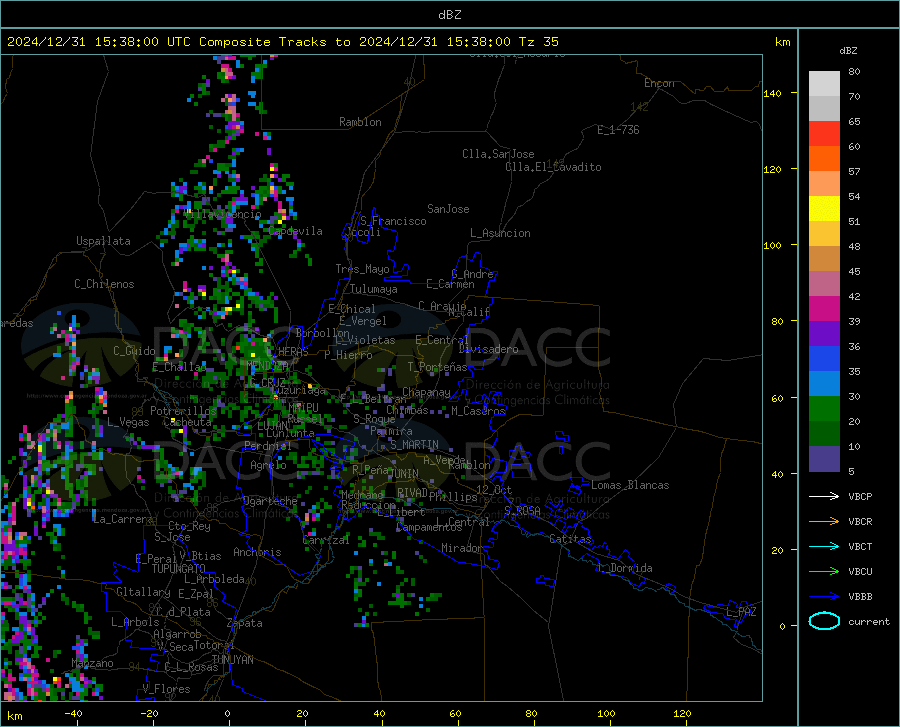This screenshot has width=900, height=727.
Task: Click the dBZ title at top
Action: [449, 15]
